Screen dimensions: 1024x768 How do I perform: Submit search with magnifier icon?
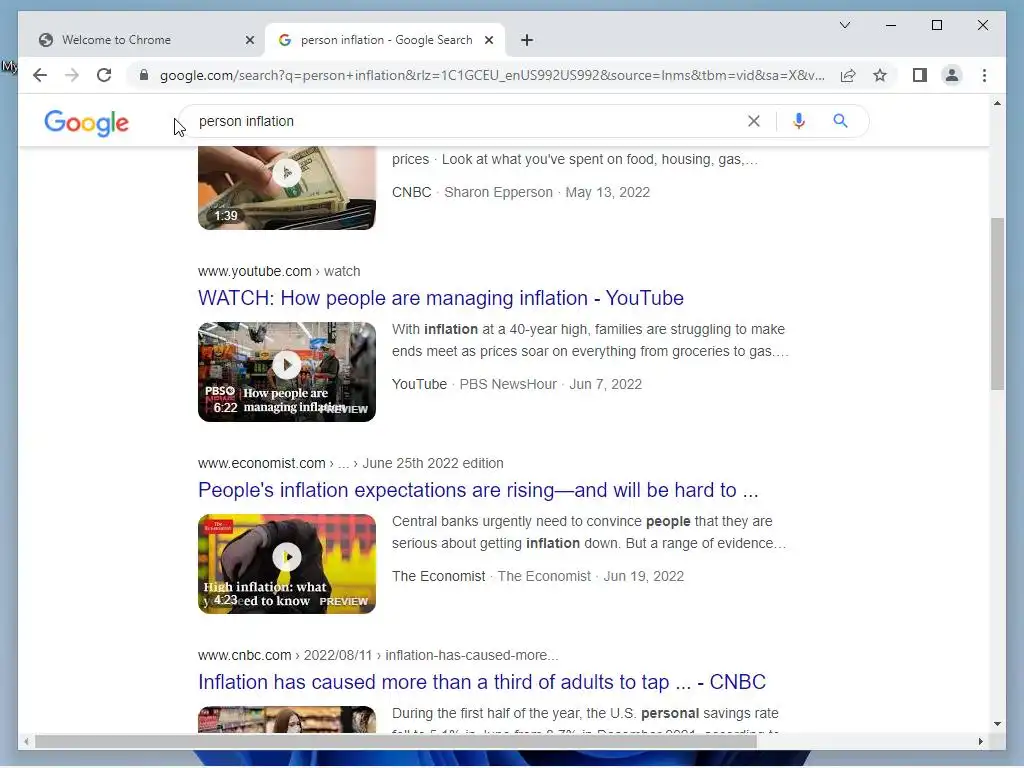coord(840,121)
